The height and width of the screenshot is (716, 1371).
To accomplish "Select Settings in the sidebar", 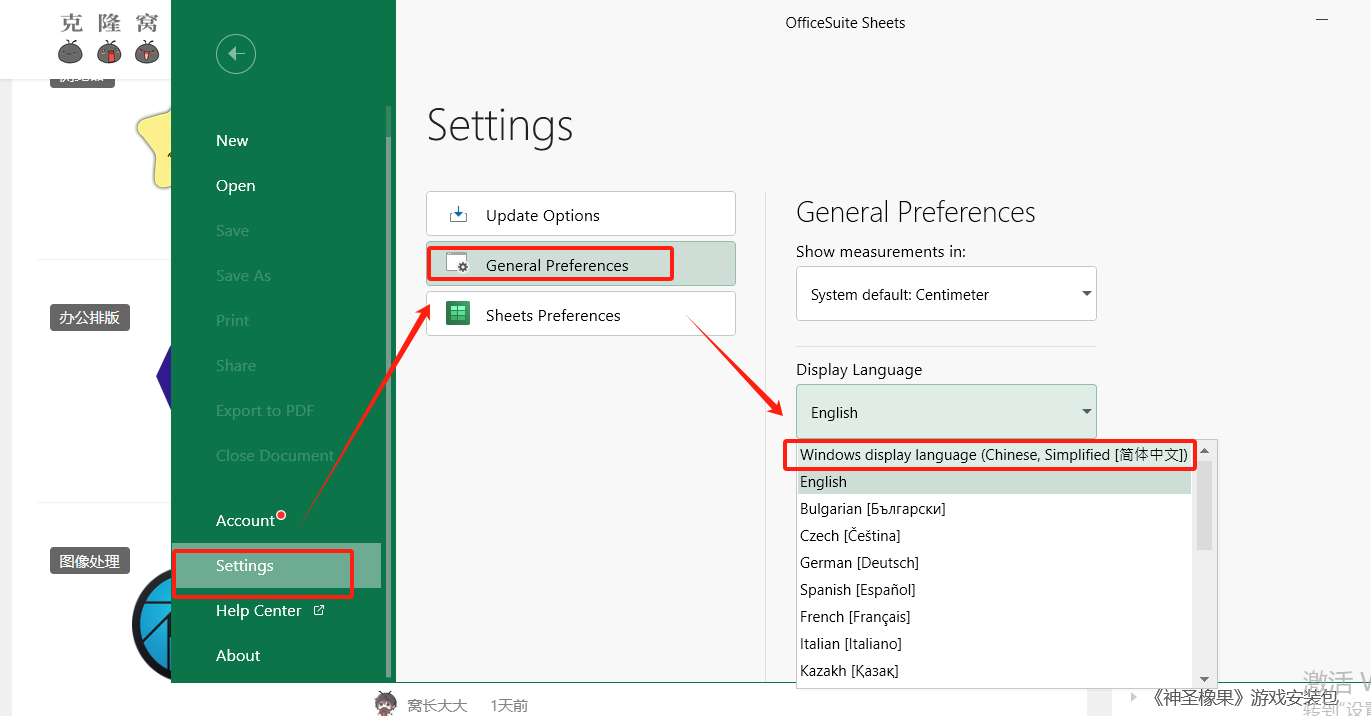I will coord(276,566).
